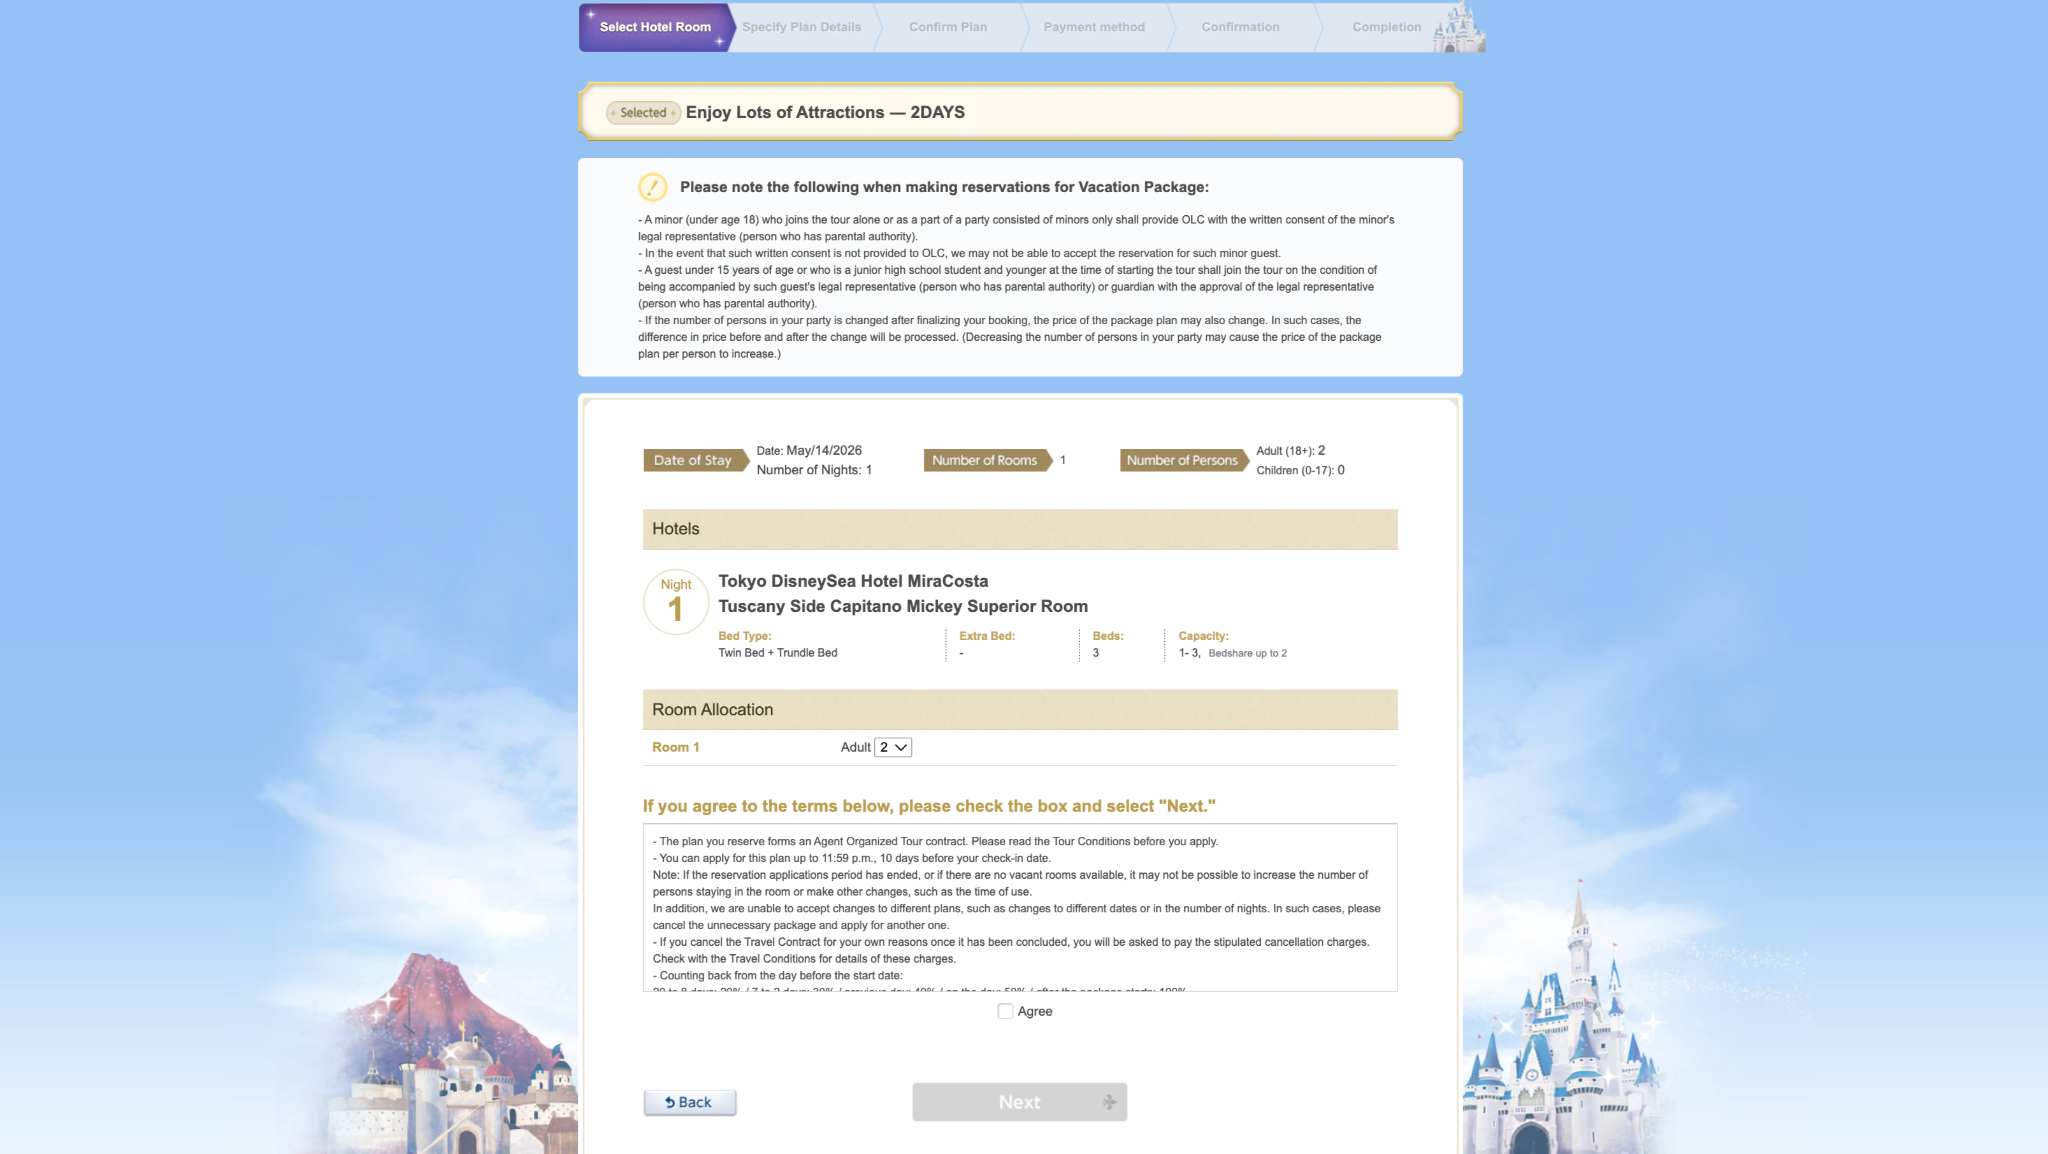
Task: Click the Date of Stay tag
Action: [x=693, y=460]
